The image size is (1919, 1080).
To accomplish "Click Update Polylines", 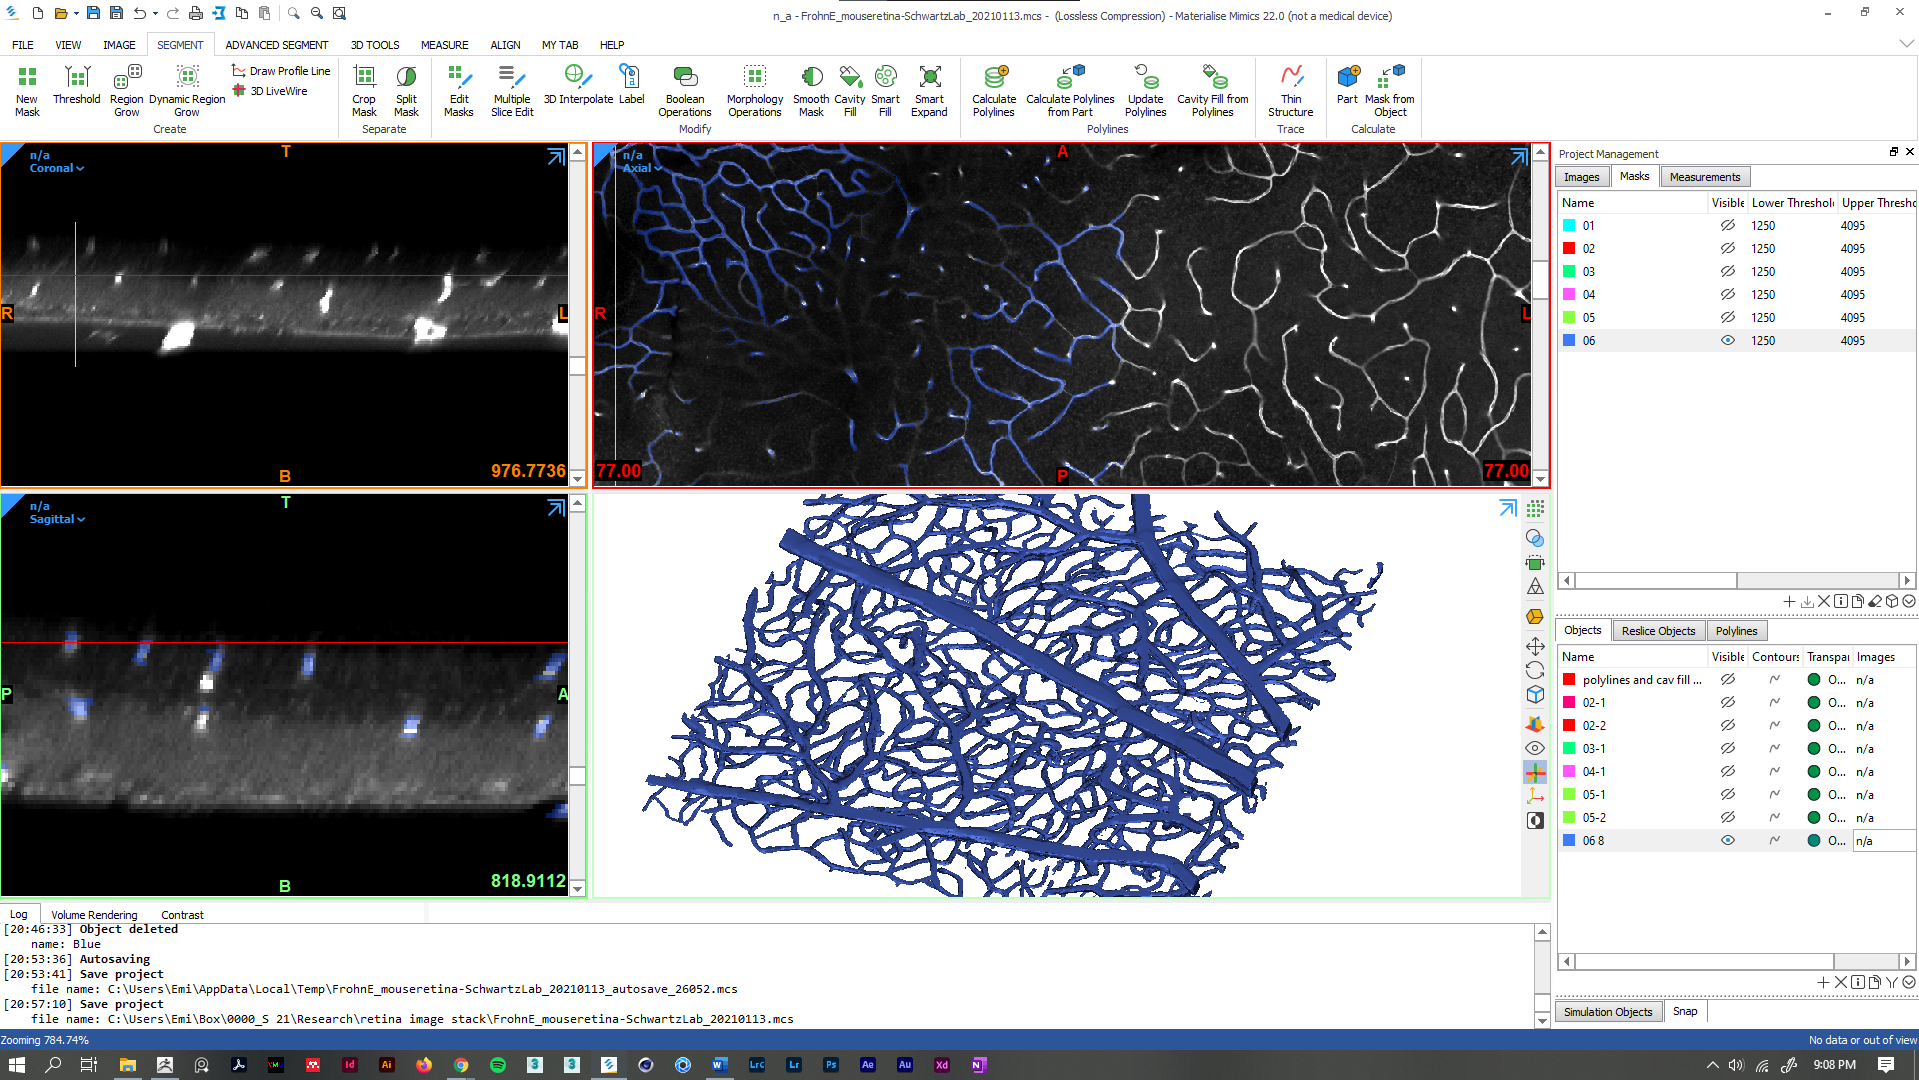I will [x=1145, y=91].
